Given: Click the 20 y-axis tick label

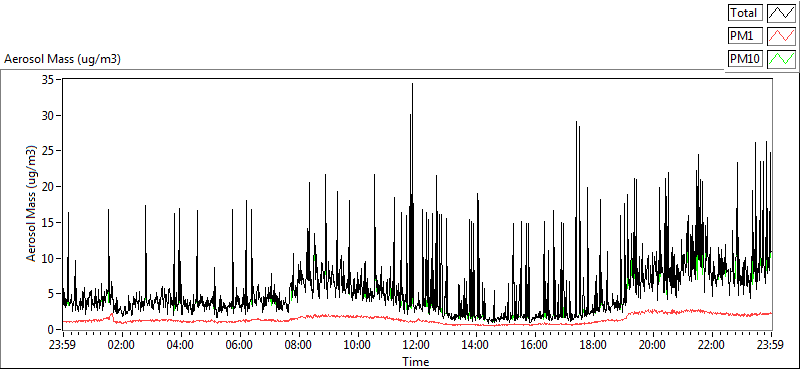Looking at the screenshot, I should tap(48, 187).
